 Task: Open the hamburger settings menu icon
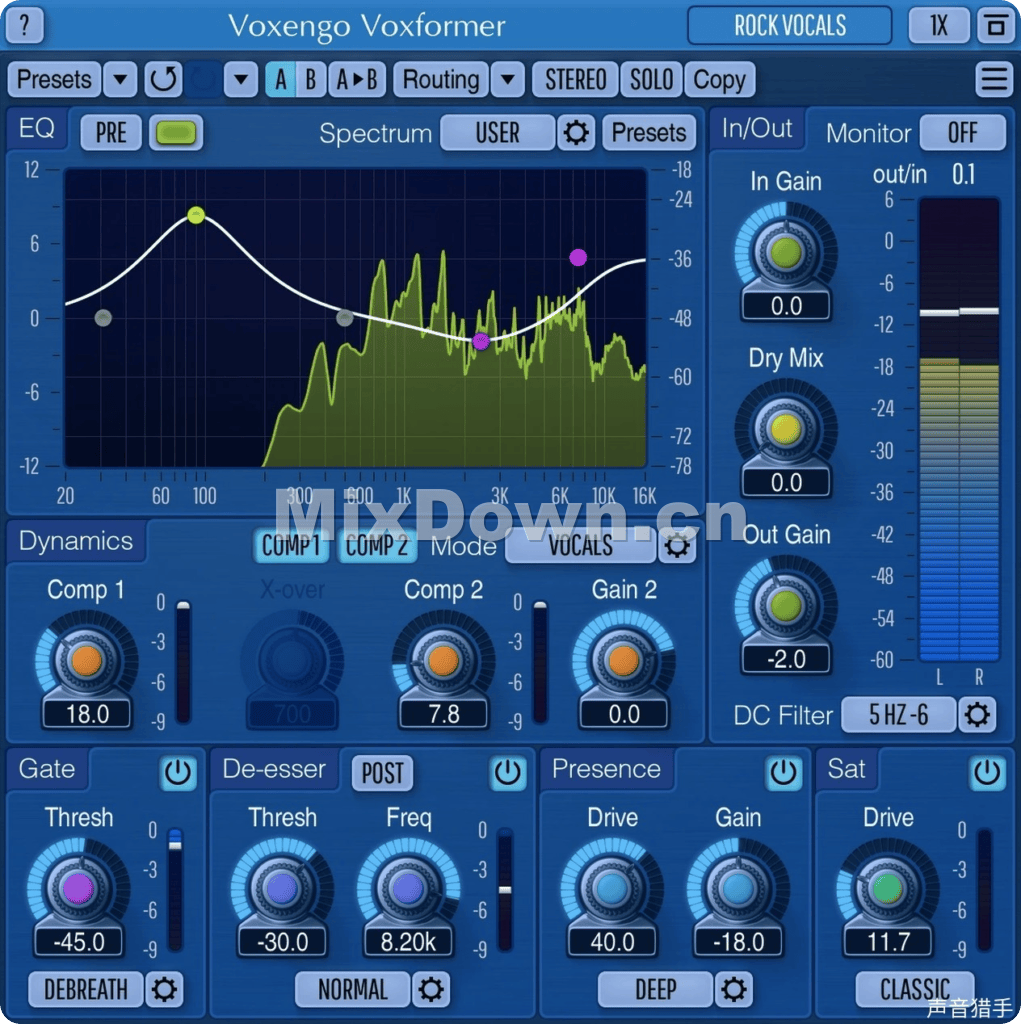point(993,79)
